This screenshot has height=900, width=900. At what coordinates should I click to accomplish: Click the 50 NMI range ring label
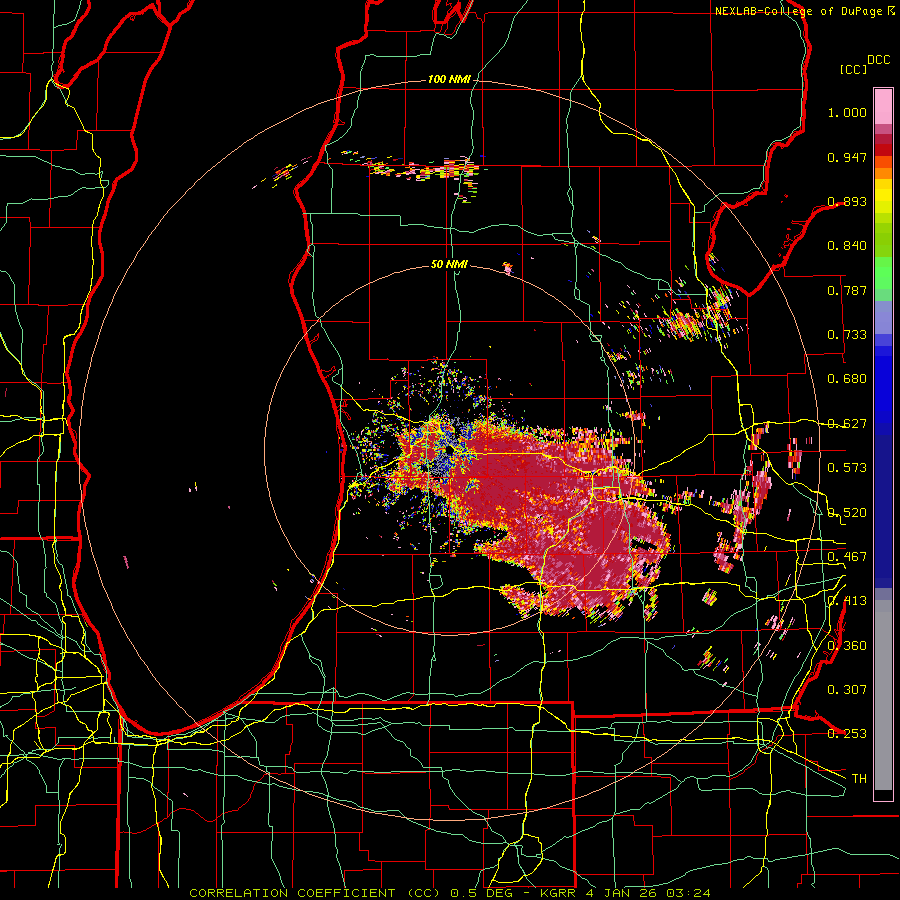[449, 265]
